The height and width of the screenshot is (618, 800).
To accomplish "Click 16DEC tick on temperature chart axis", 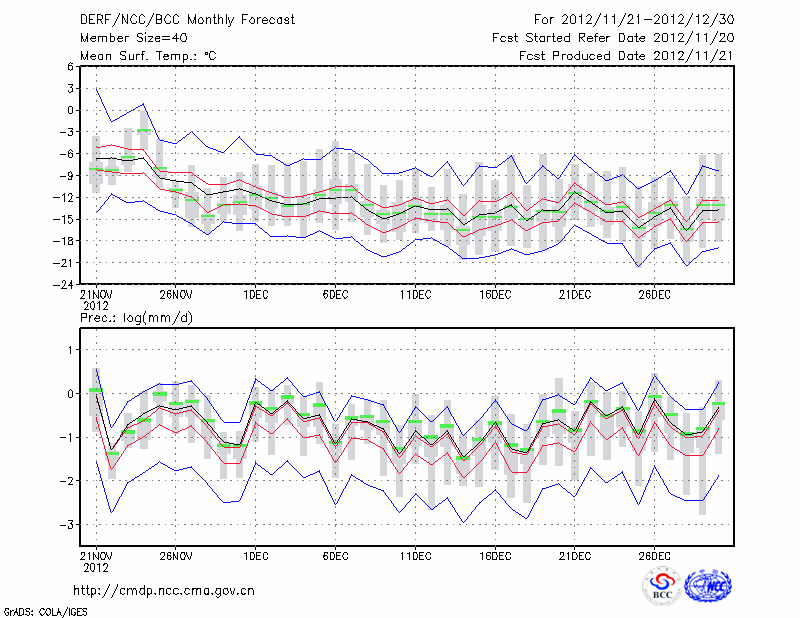I will (495, 294).
